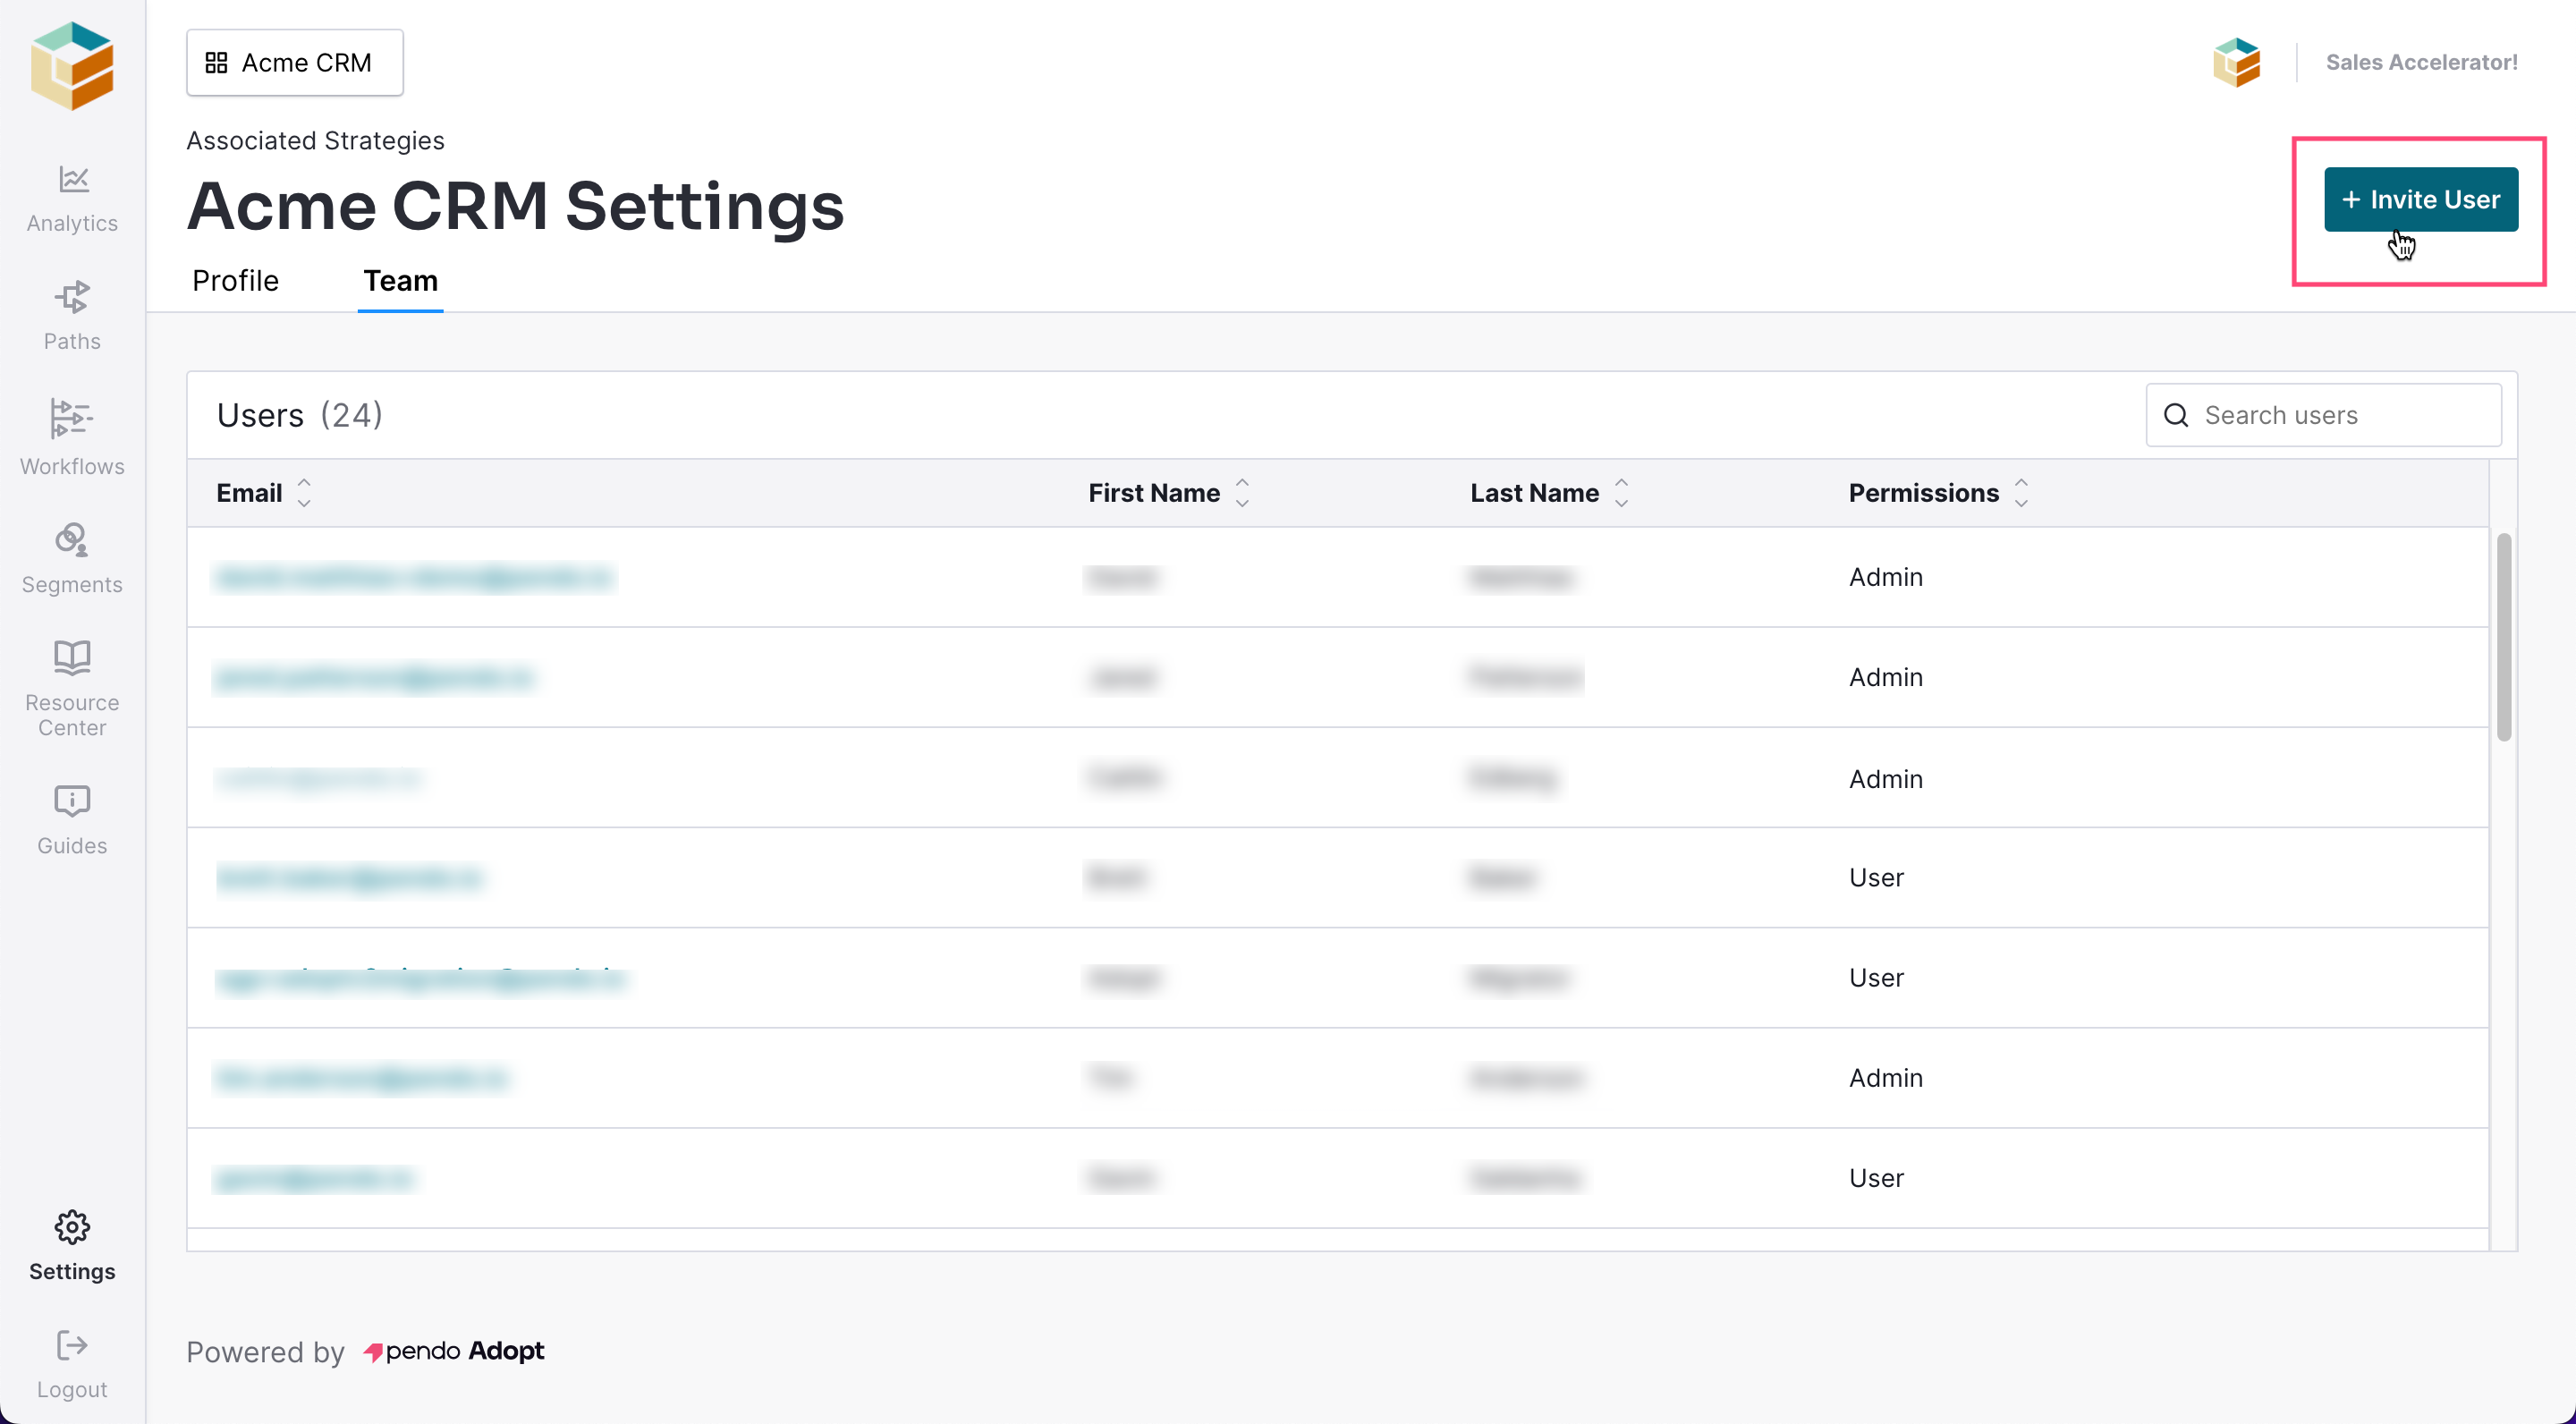Open the pendo Adopt link
Screen dimensions: 2576x1424
point(454,1351)
